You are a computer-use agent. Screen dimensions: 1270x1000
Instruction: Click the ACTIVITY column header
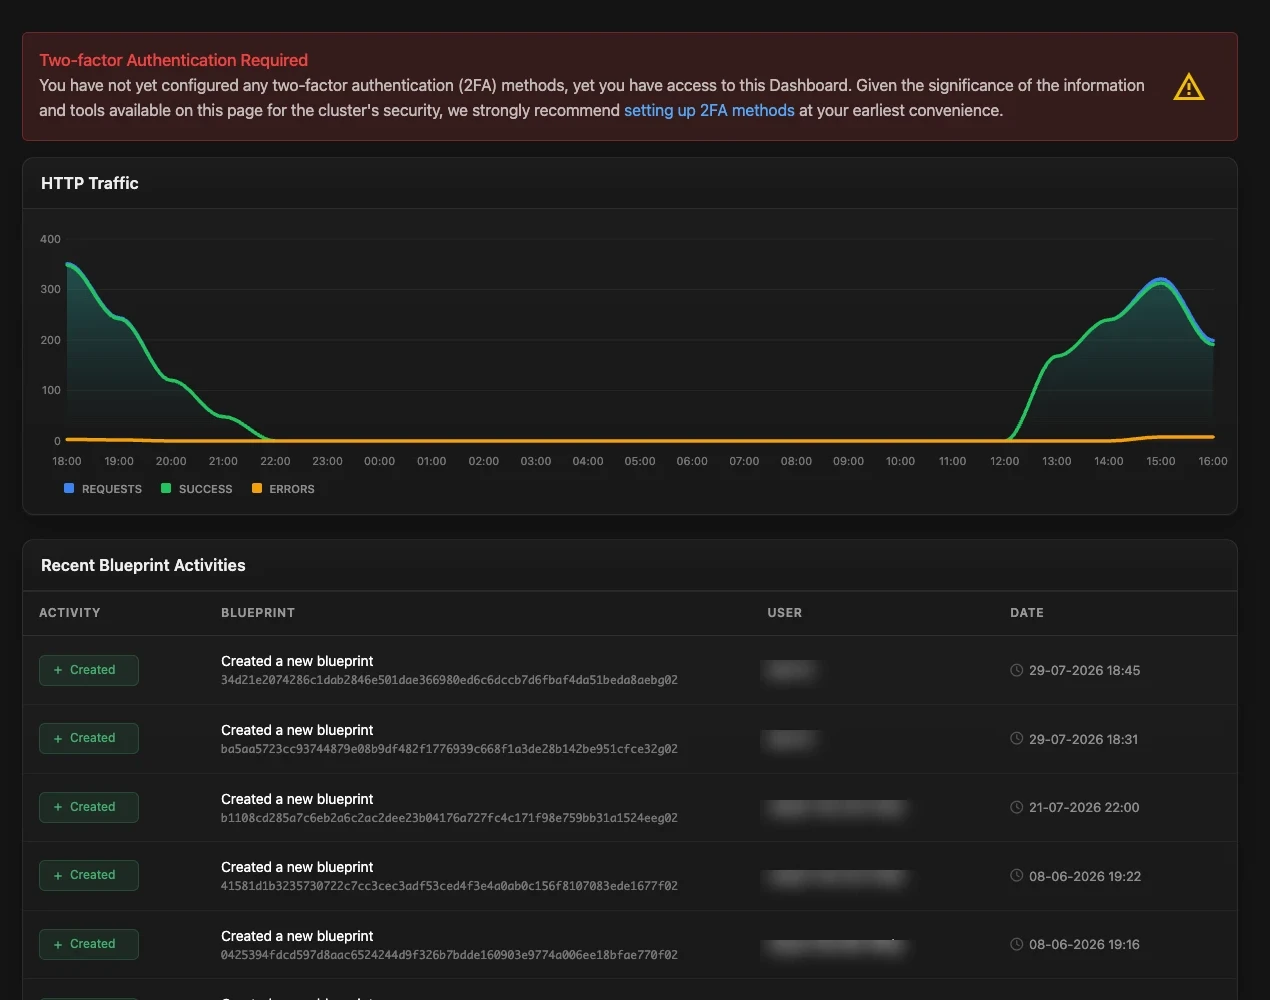(70, 613)
